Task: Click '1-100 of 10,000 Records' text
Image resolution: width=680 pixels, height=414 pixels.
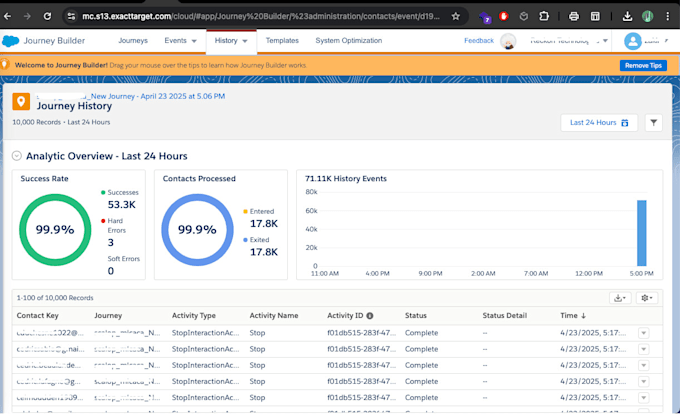Action: click(55, 298)
